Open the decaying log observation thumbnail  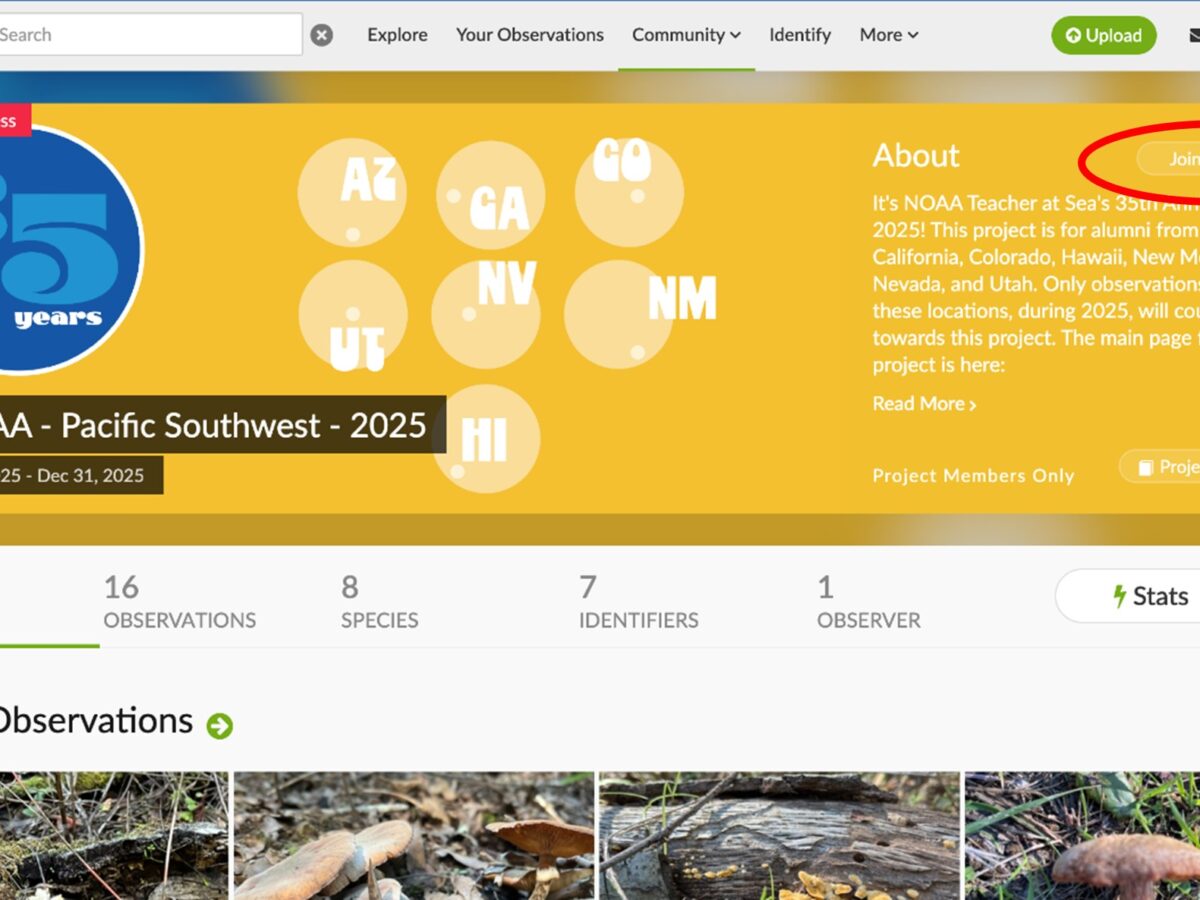click(x=779, y=835)
